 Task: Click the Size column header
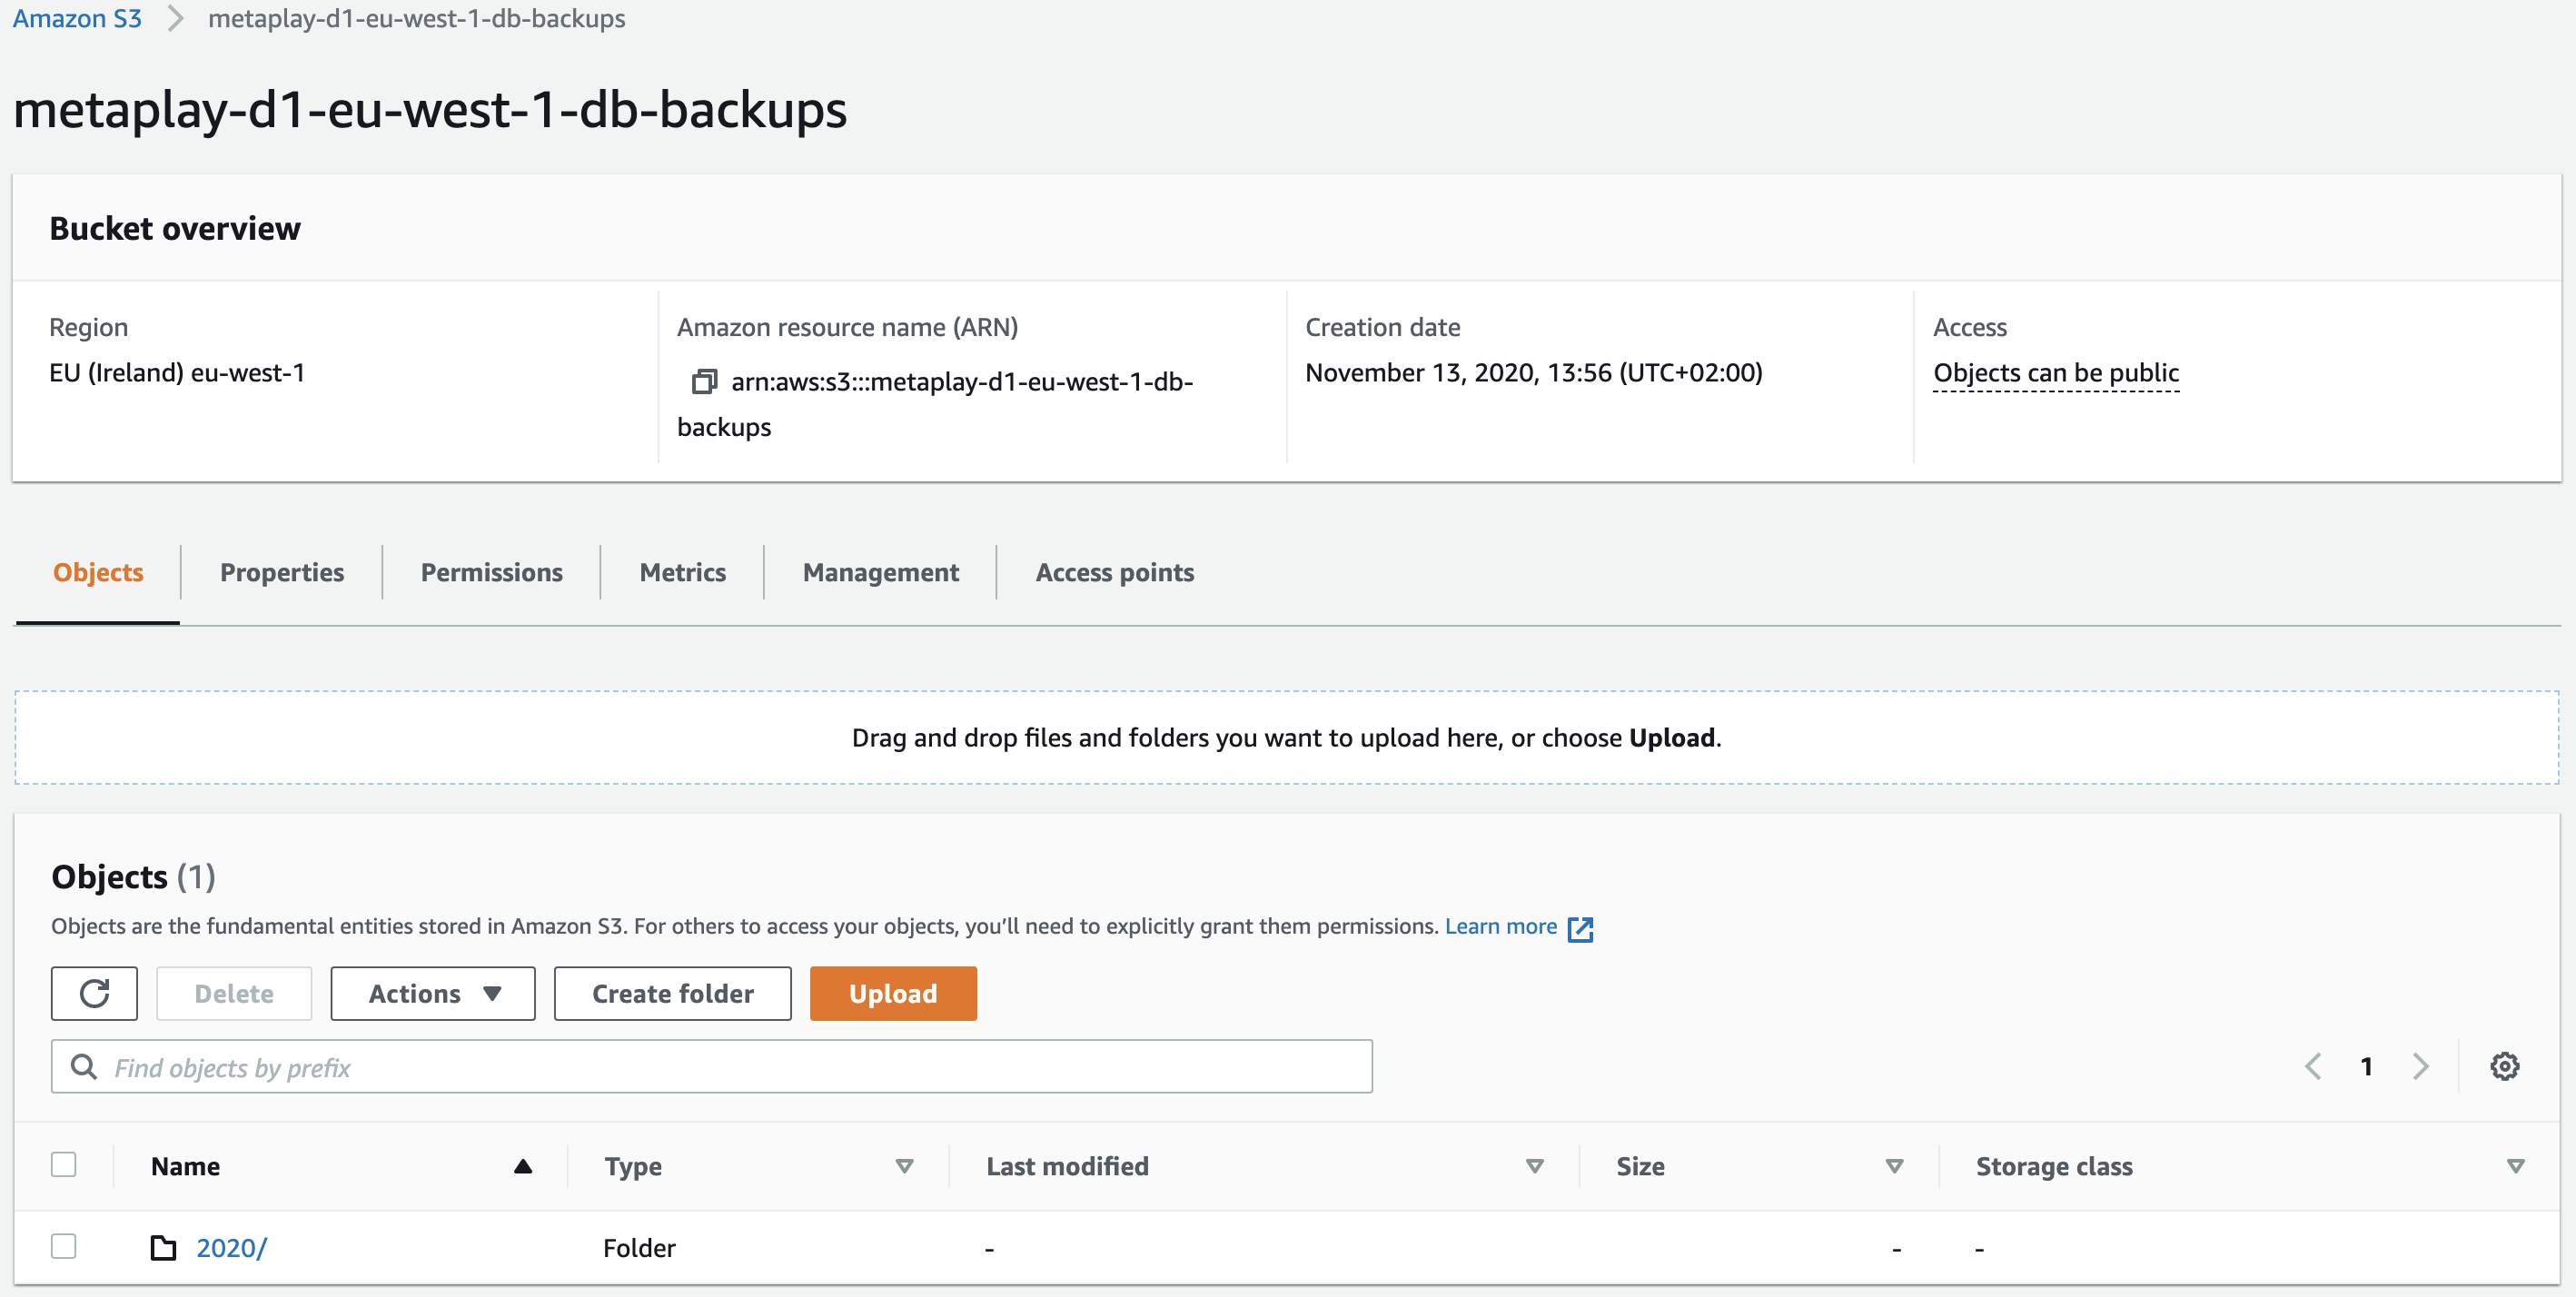click(x=1640, y=1166)
